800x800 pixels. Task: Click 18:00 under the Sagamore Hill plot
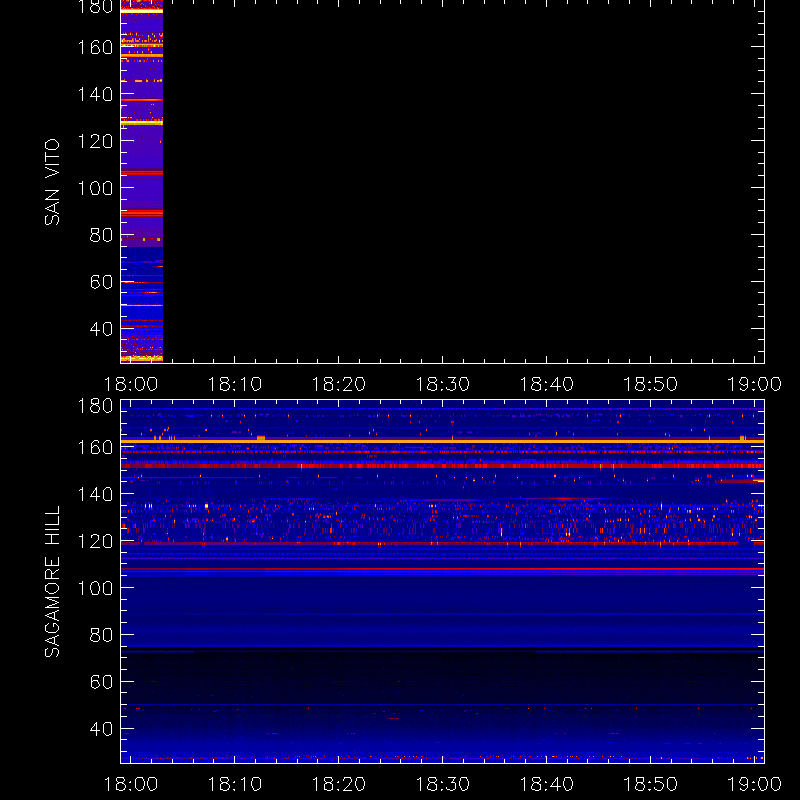click(131, 784)
